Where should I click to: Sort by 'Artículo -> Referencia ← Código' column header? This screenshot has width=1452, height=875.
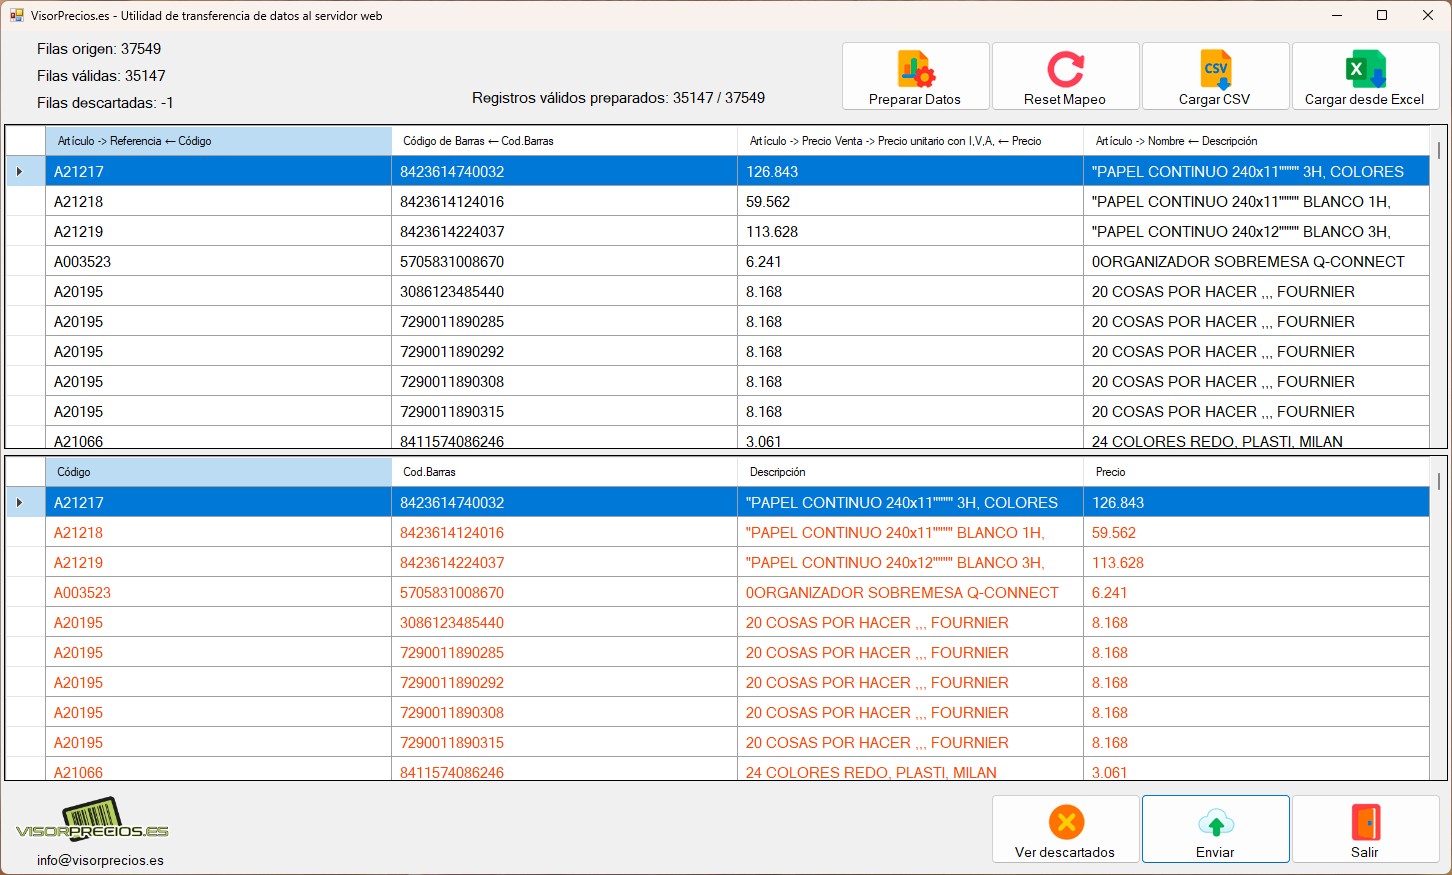click(x=218, y=141)
